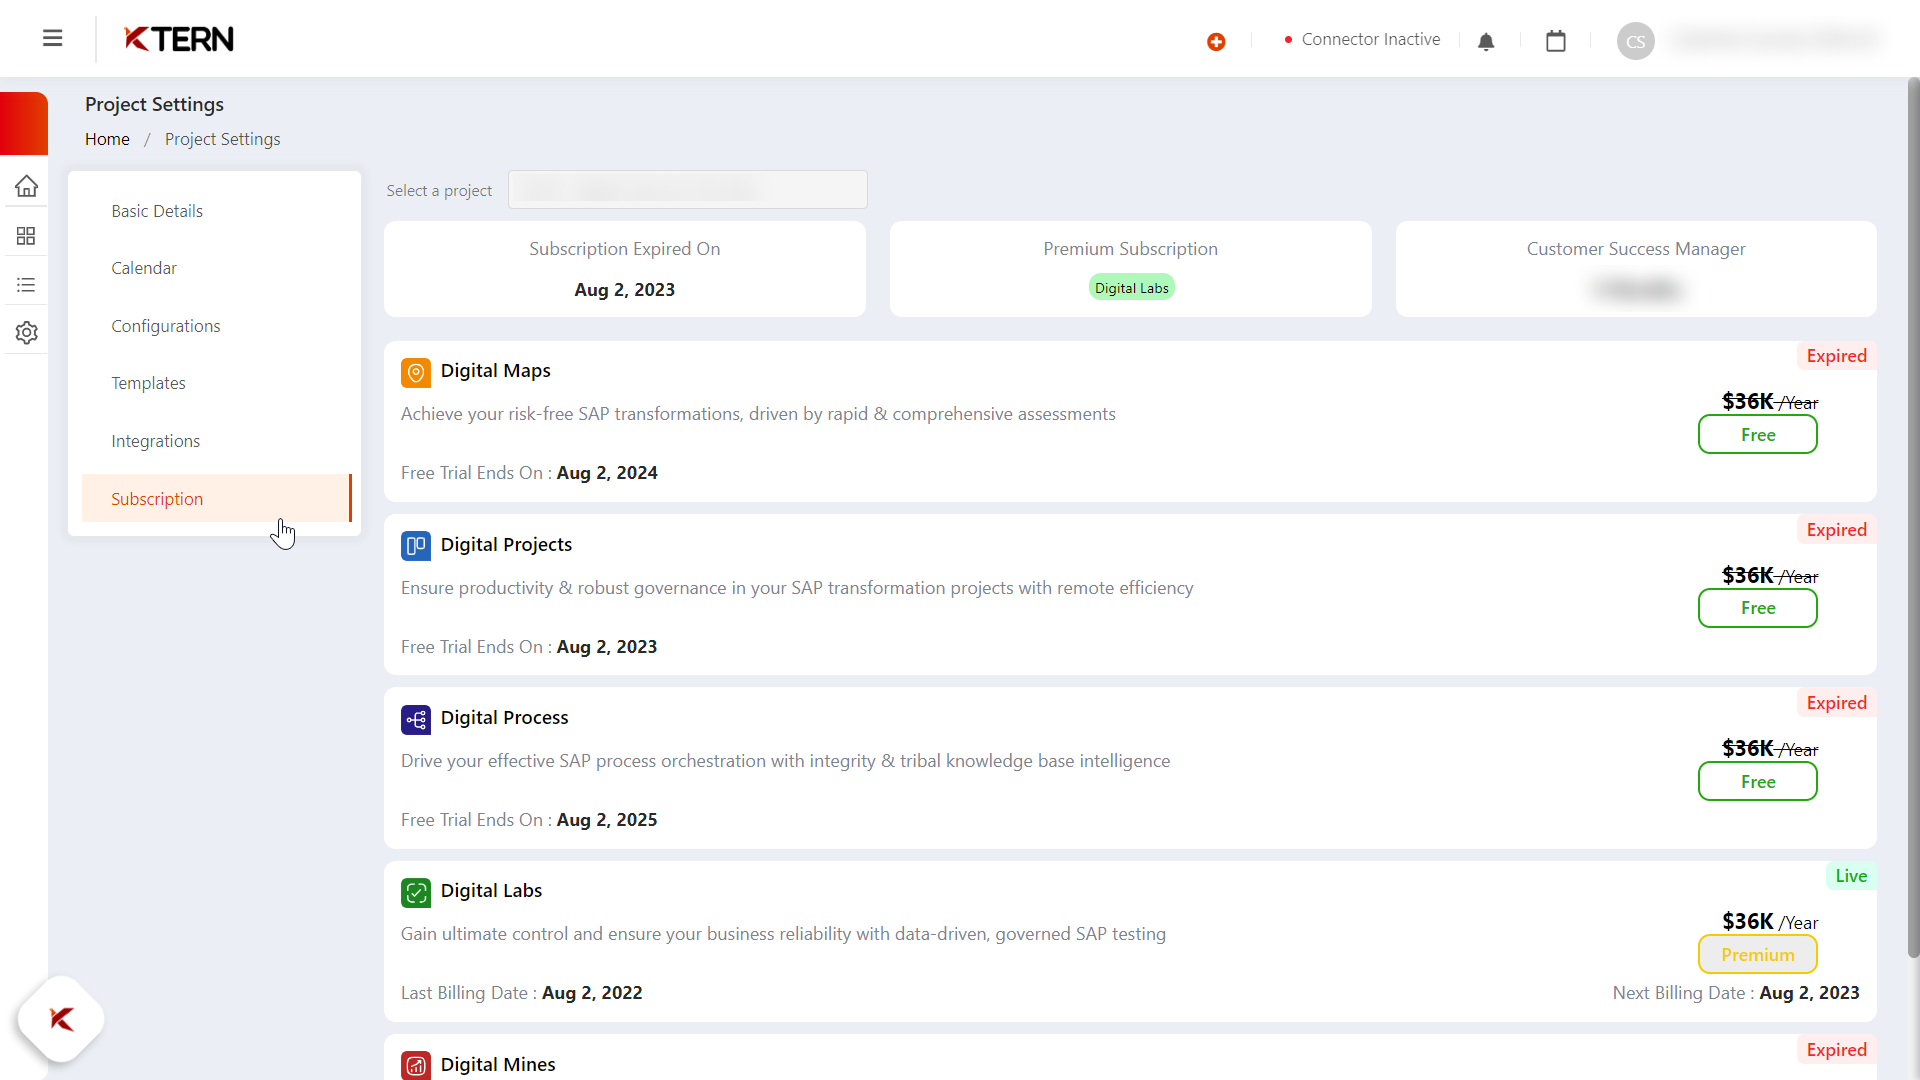Click the Digital Mines product icon
This screenshot has width=1920, height=1080.
[x=416, y=1066]
